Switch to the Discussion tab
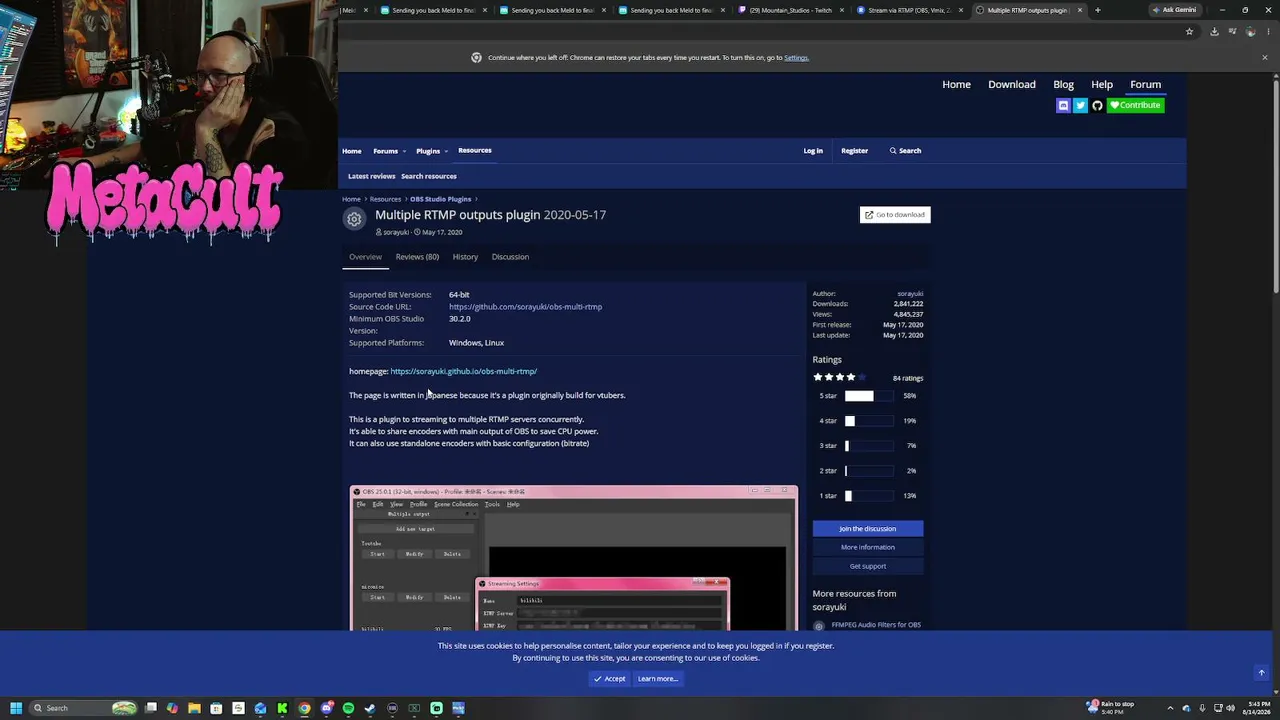Viewport: 1280px width, 720px height. pos(510,257)
